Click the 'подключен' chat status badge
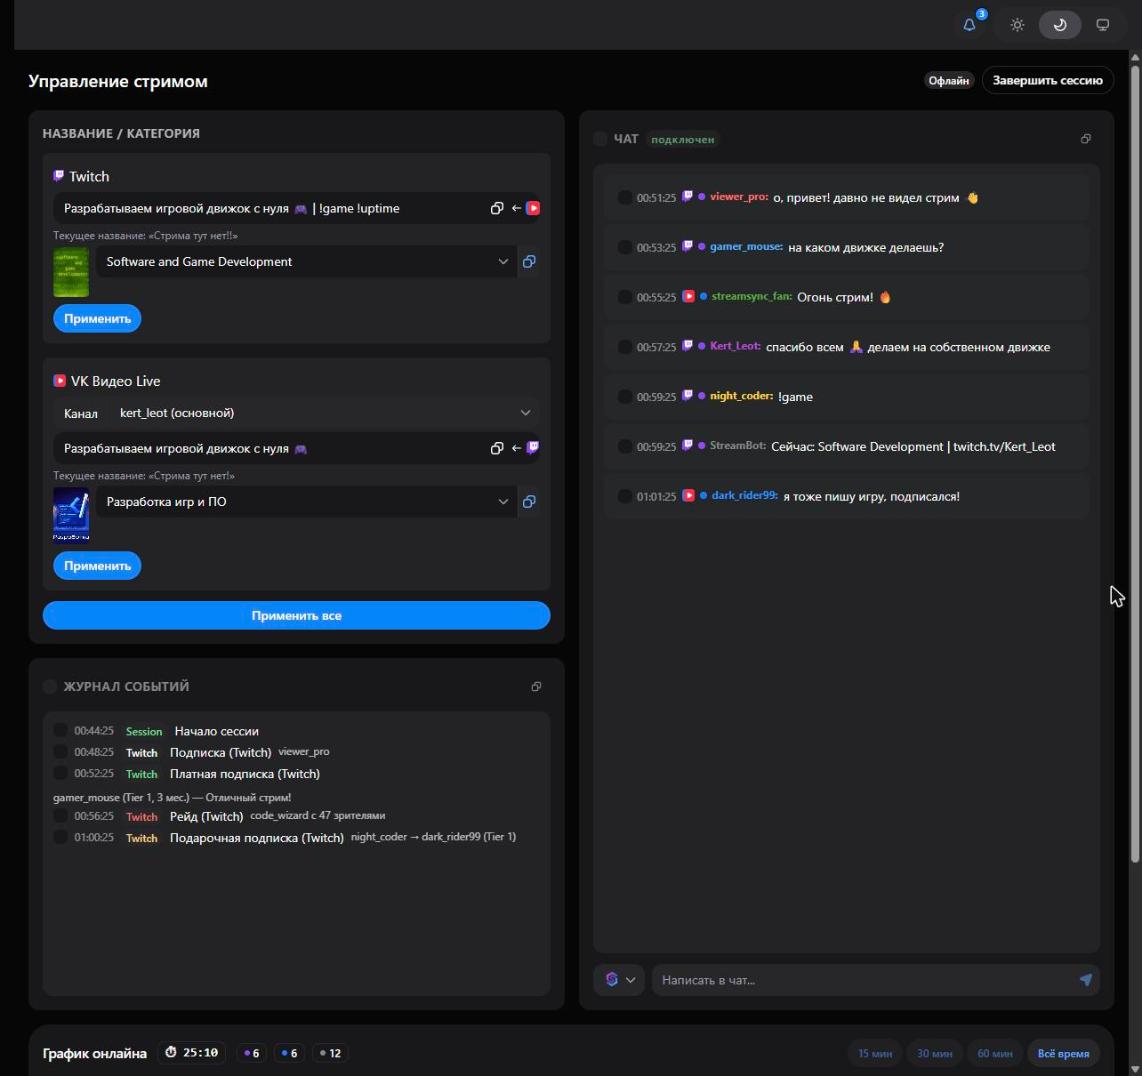Image resolution: width=1142 pixels, height=1076 pixels. tap(682, 139)
